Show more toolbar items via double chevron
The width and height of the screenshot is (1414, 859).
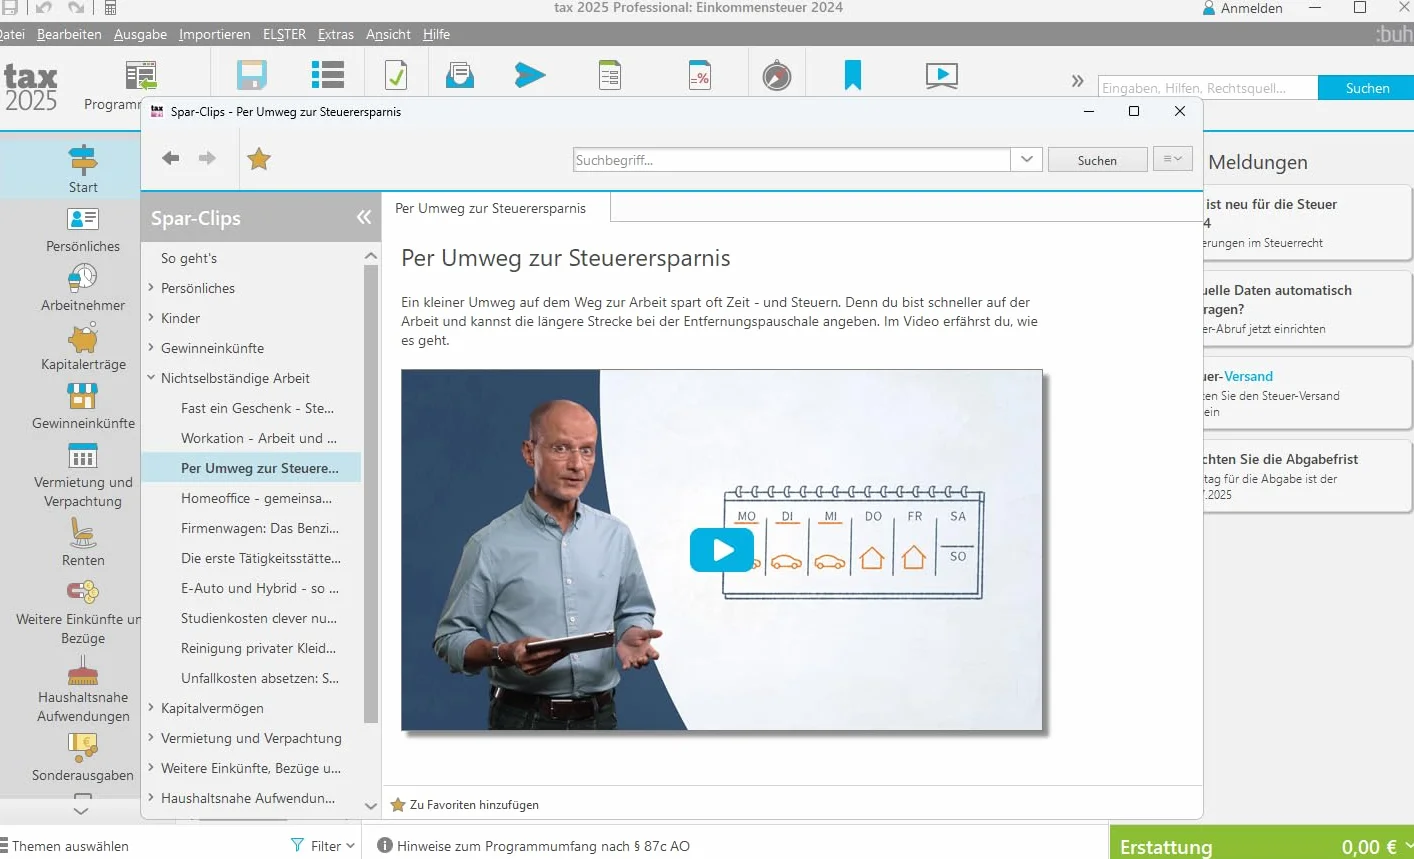1077,81
